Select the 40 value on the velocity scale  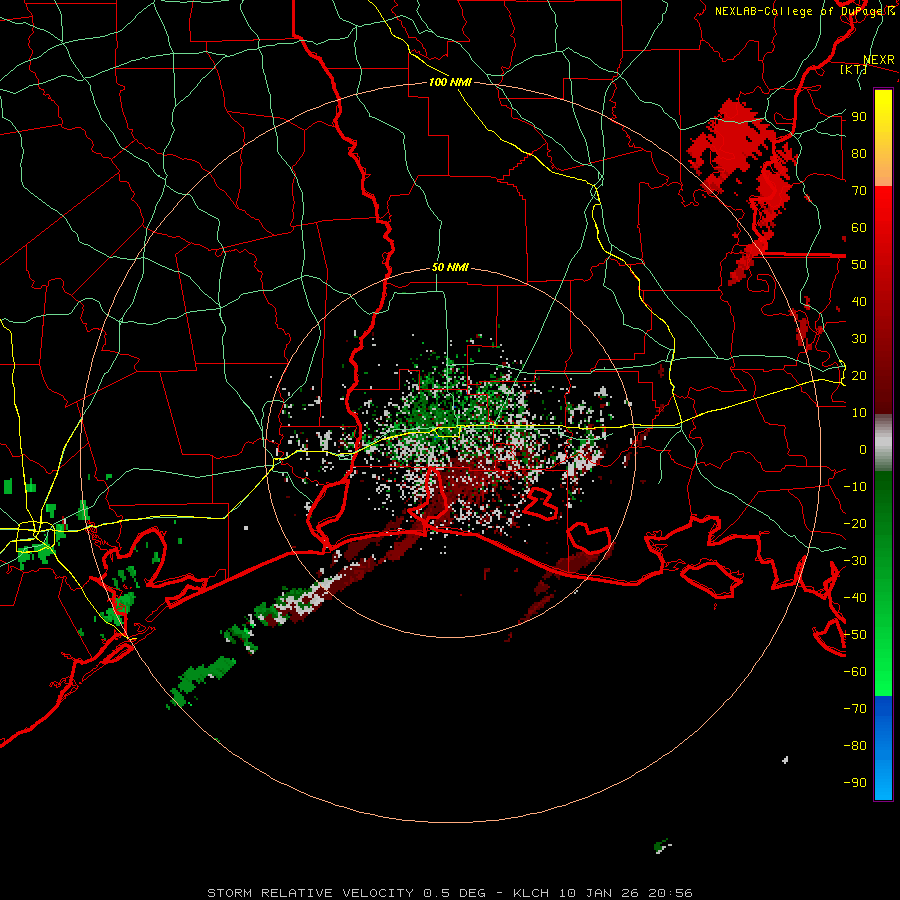point(859,301)
